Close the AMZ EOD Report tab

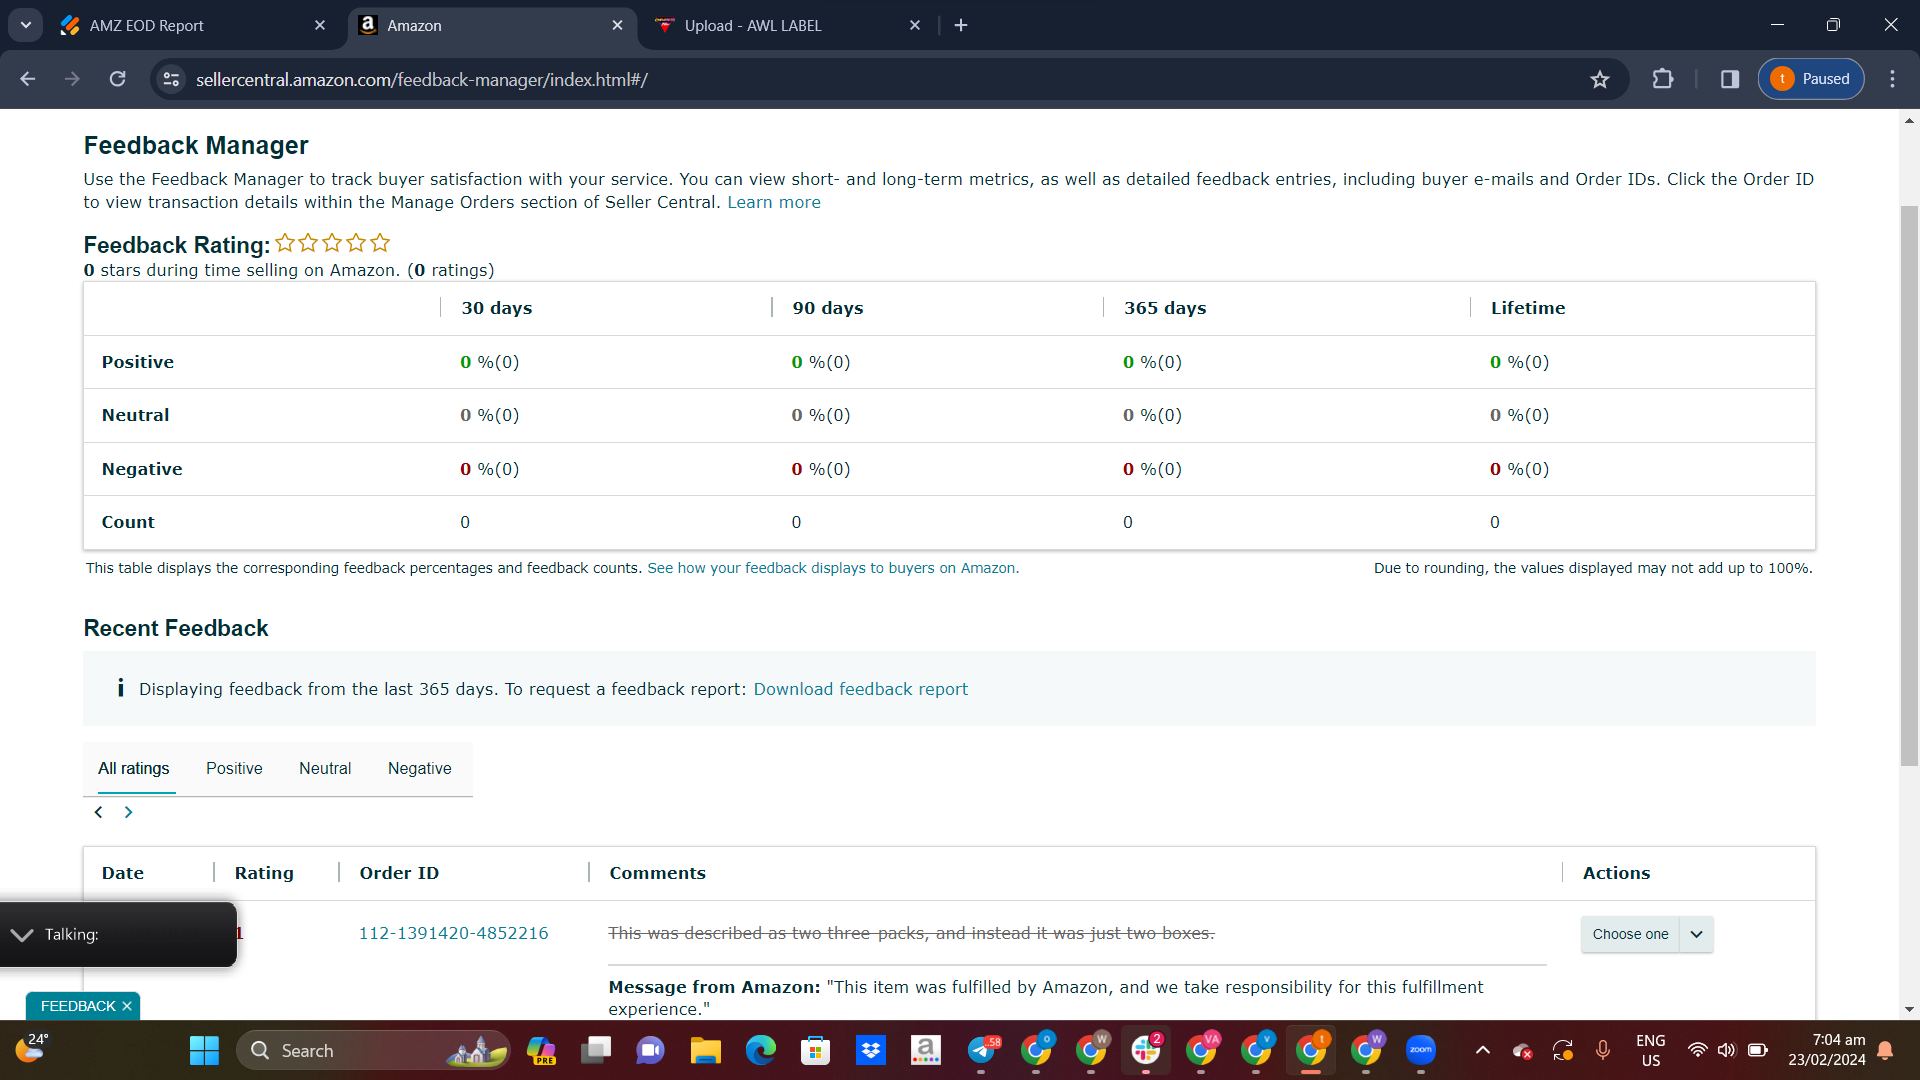tap(320, 25)
